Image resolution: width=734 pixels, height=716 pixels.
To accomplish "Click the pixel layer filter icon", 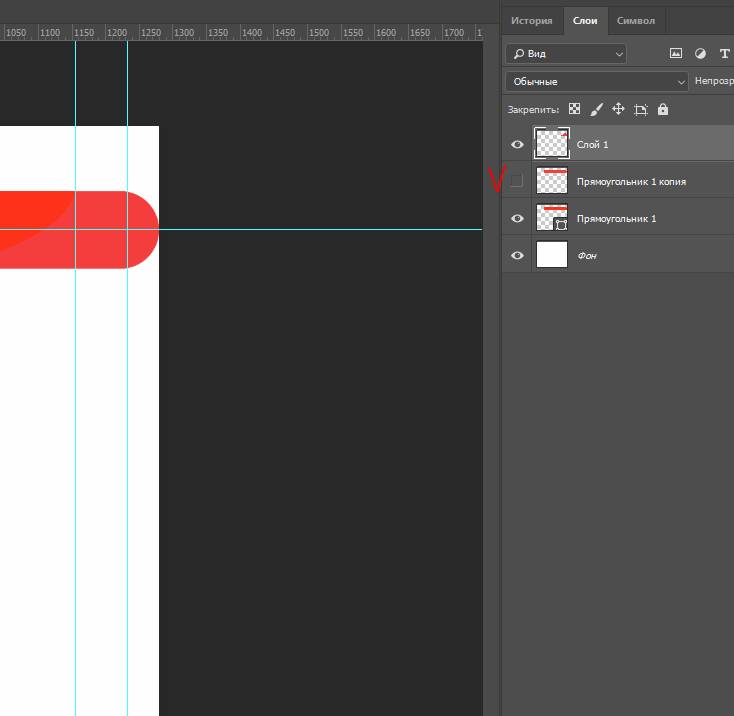I will pyautogui.click(x=676, y=53).
